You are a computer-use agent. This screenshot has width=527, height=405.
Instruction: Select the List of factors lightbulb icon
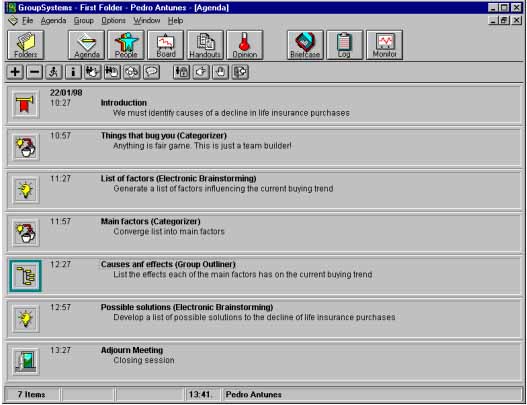pos(26,190)
